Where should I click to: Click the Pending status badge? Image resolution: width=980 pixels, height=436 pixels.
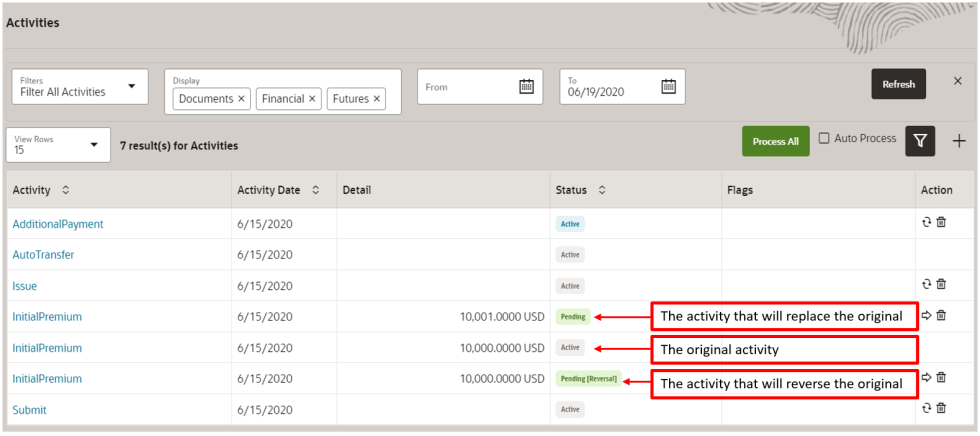(x=572, y=317)
